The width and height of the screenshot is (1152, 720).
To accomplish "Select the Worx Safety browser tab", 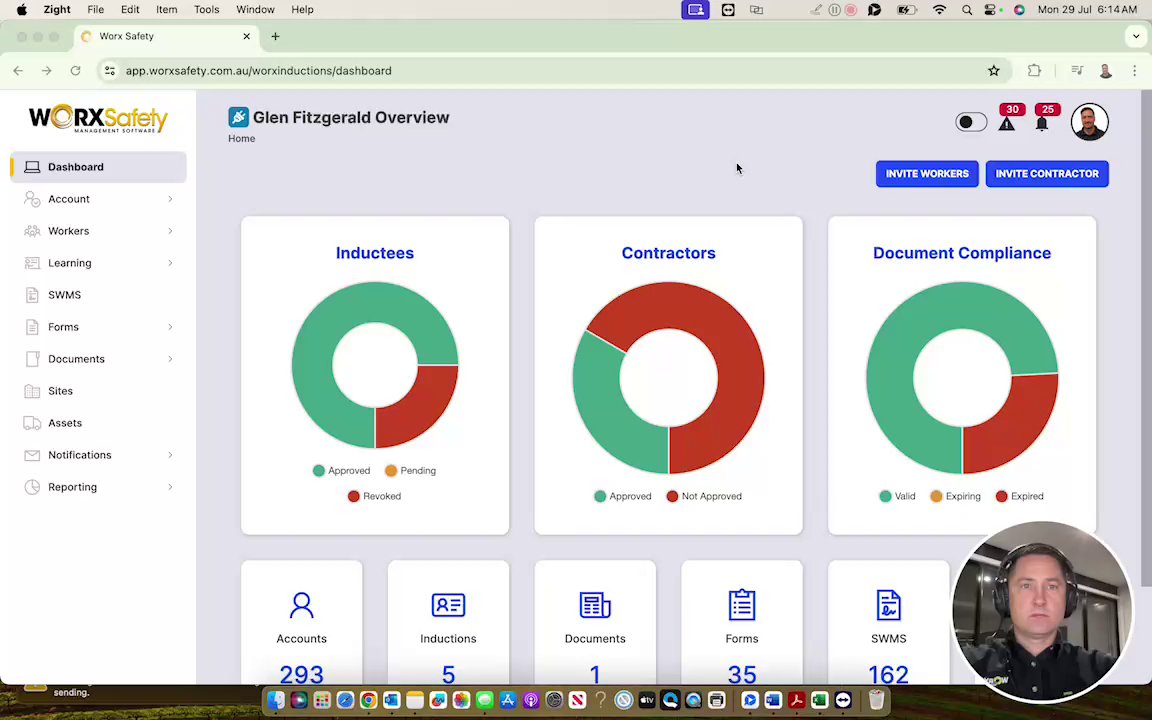I will [x=167, y=36].
